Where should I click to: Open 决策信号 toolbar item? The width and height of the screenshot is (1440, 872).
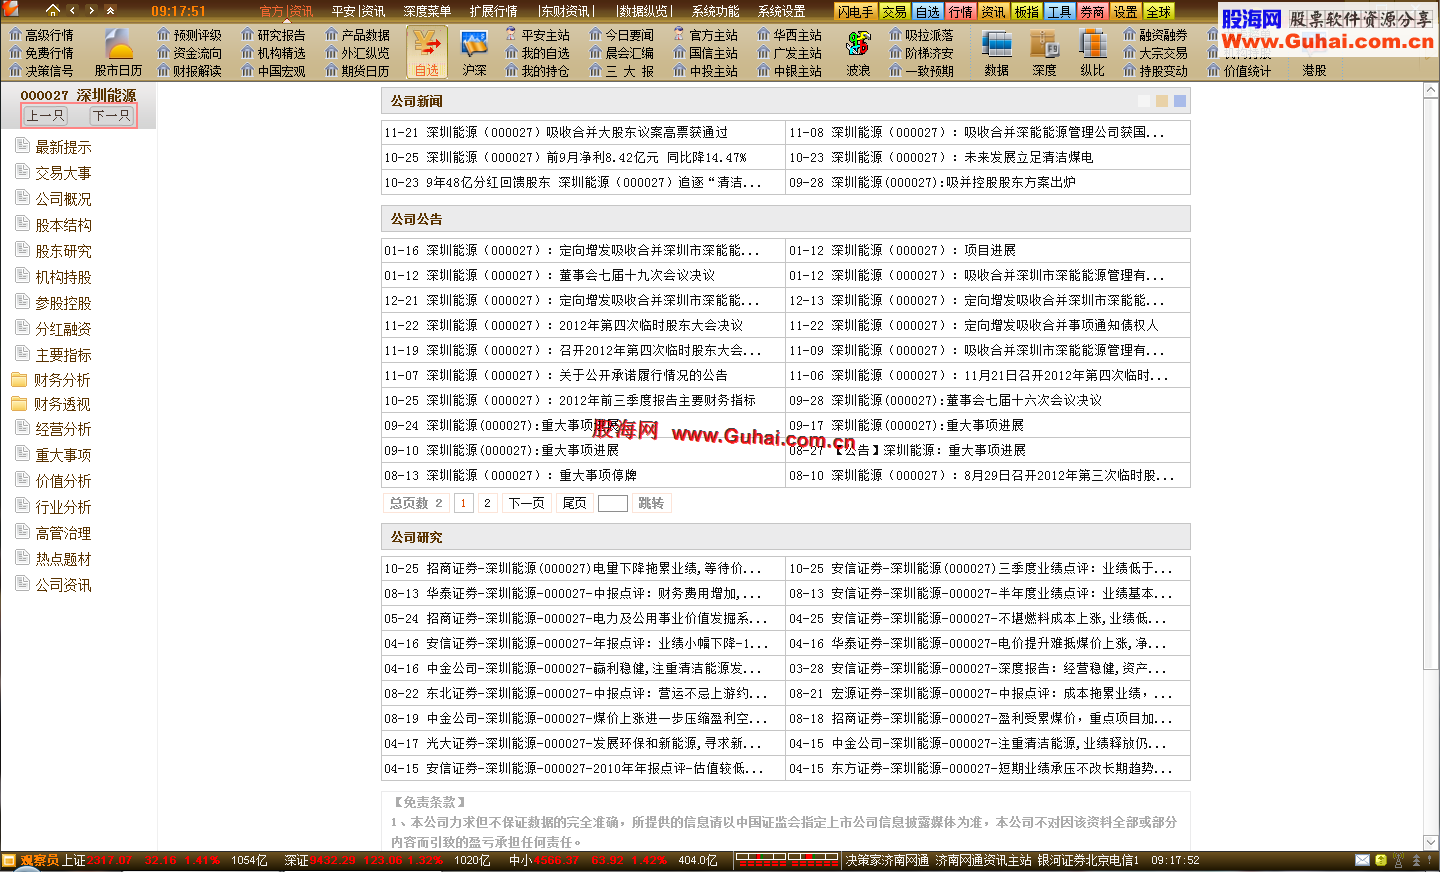(41, 71)
